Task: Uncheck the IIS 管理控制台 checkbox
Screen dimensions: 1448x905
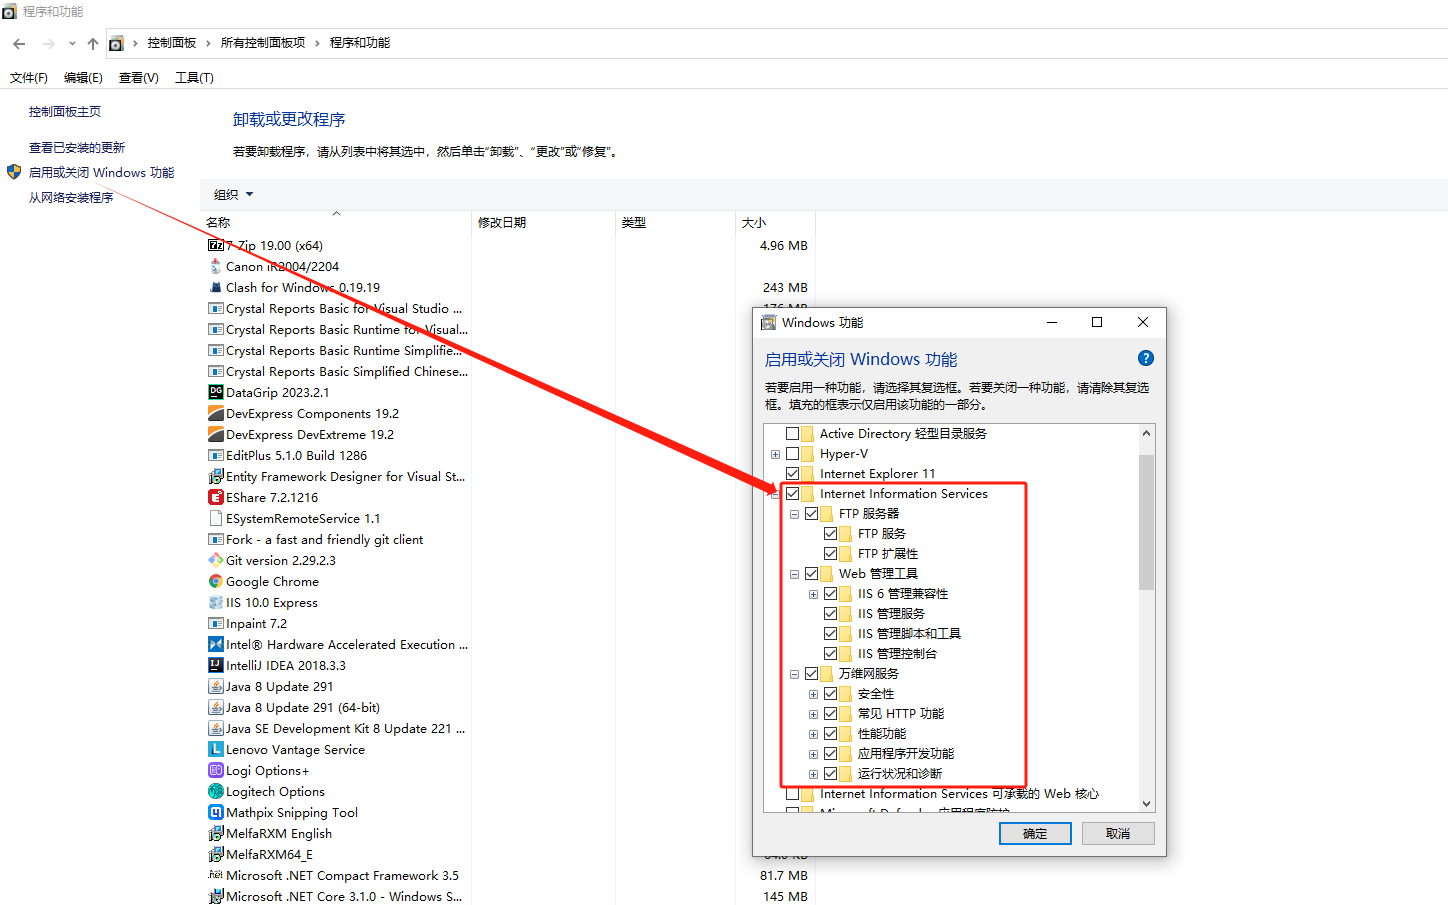Action: click(x=830, y=653)
